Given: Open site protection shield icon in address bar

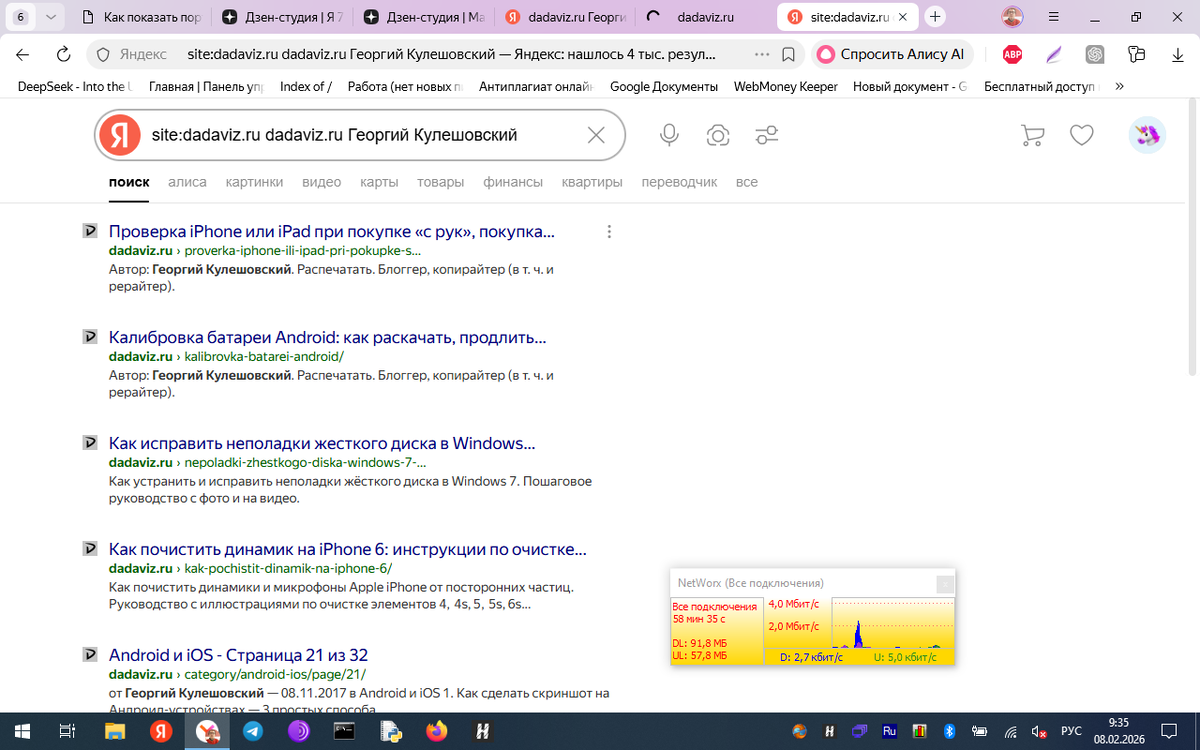Looking at the screenshot, I should [102, 54].
